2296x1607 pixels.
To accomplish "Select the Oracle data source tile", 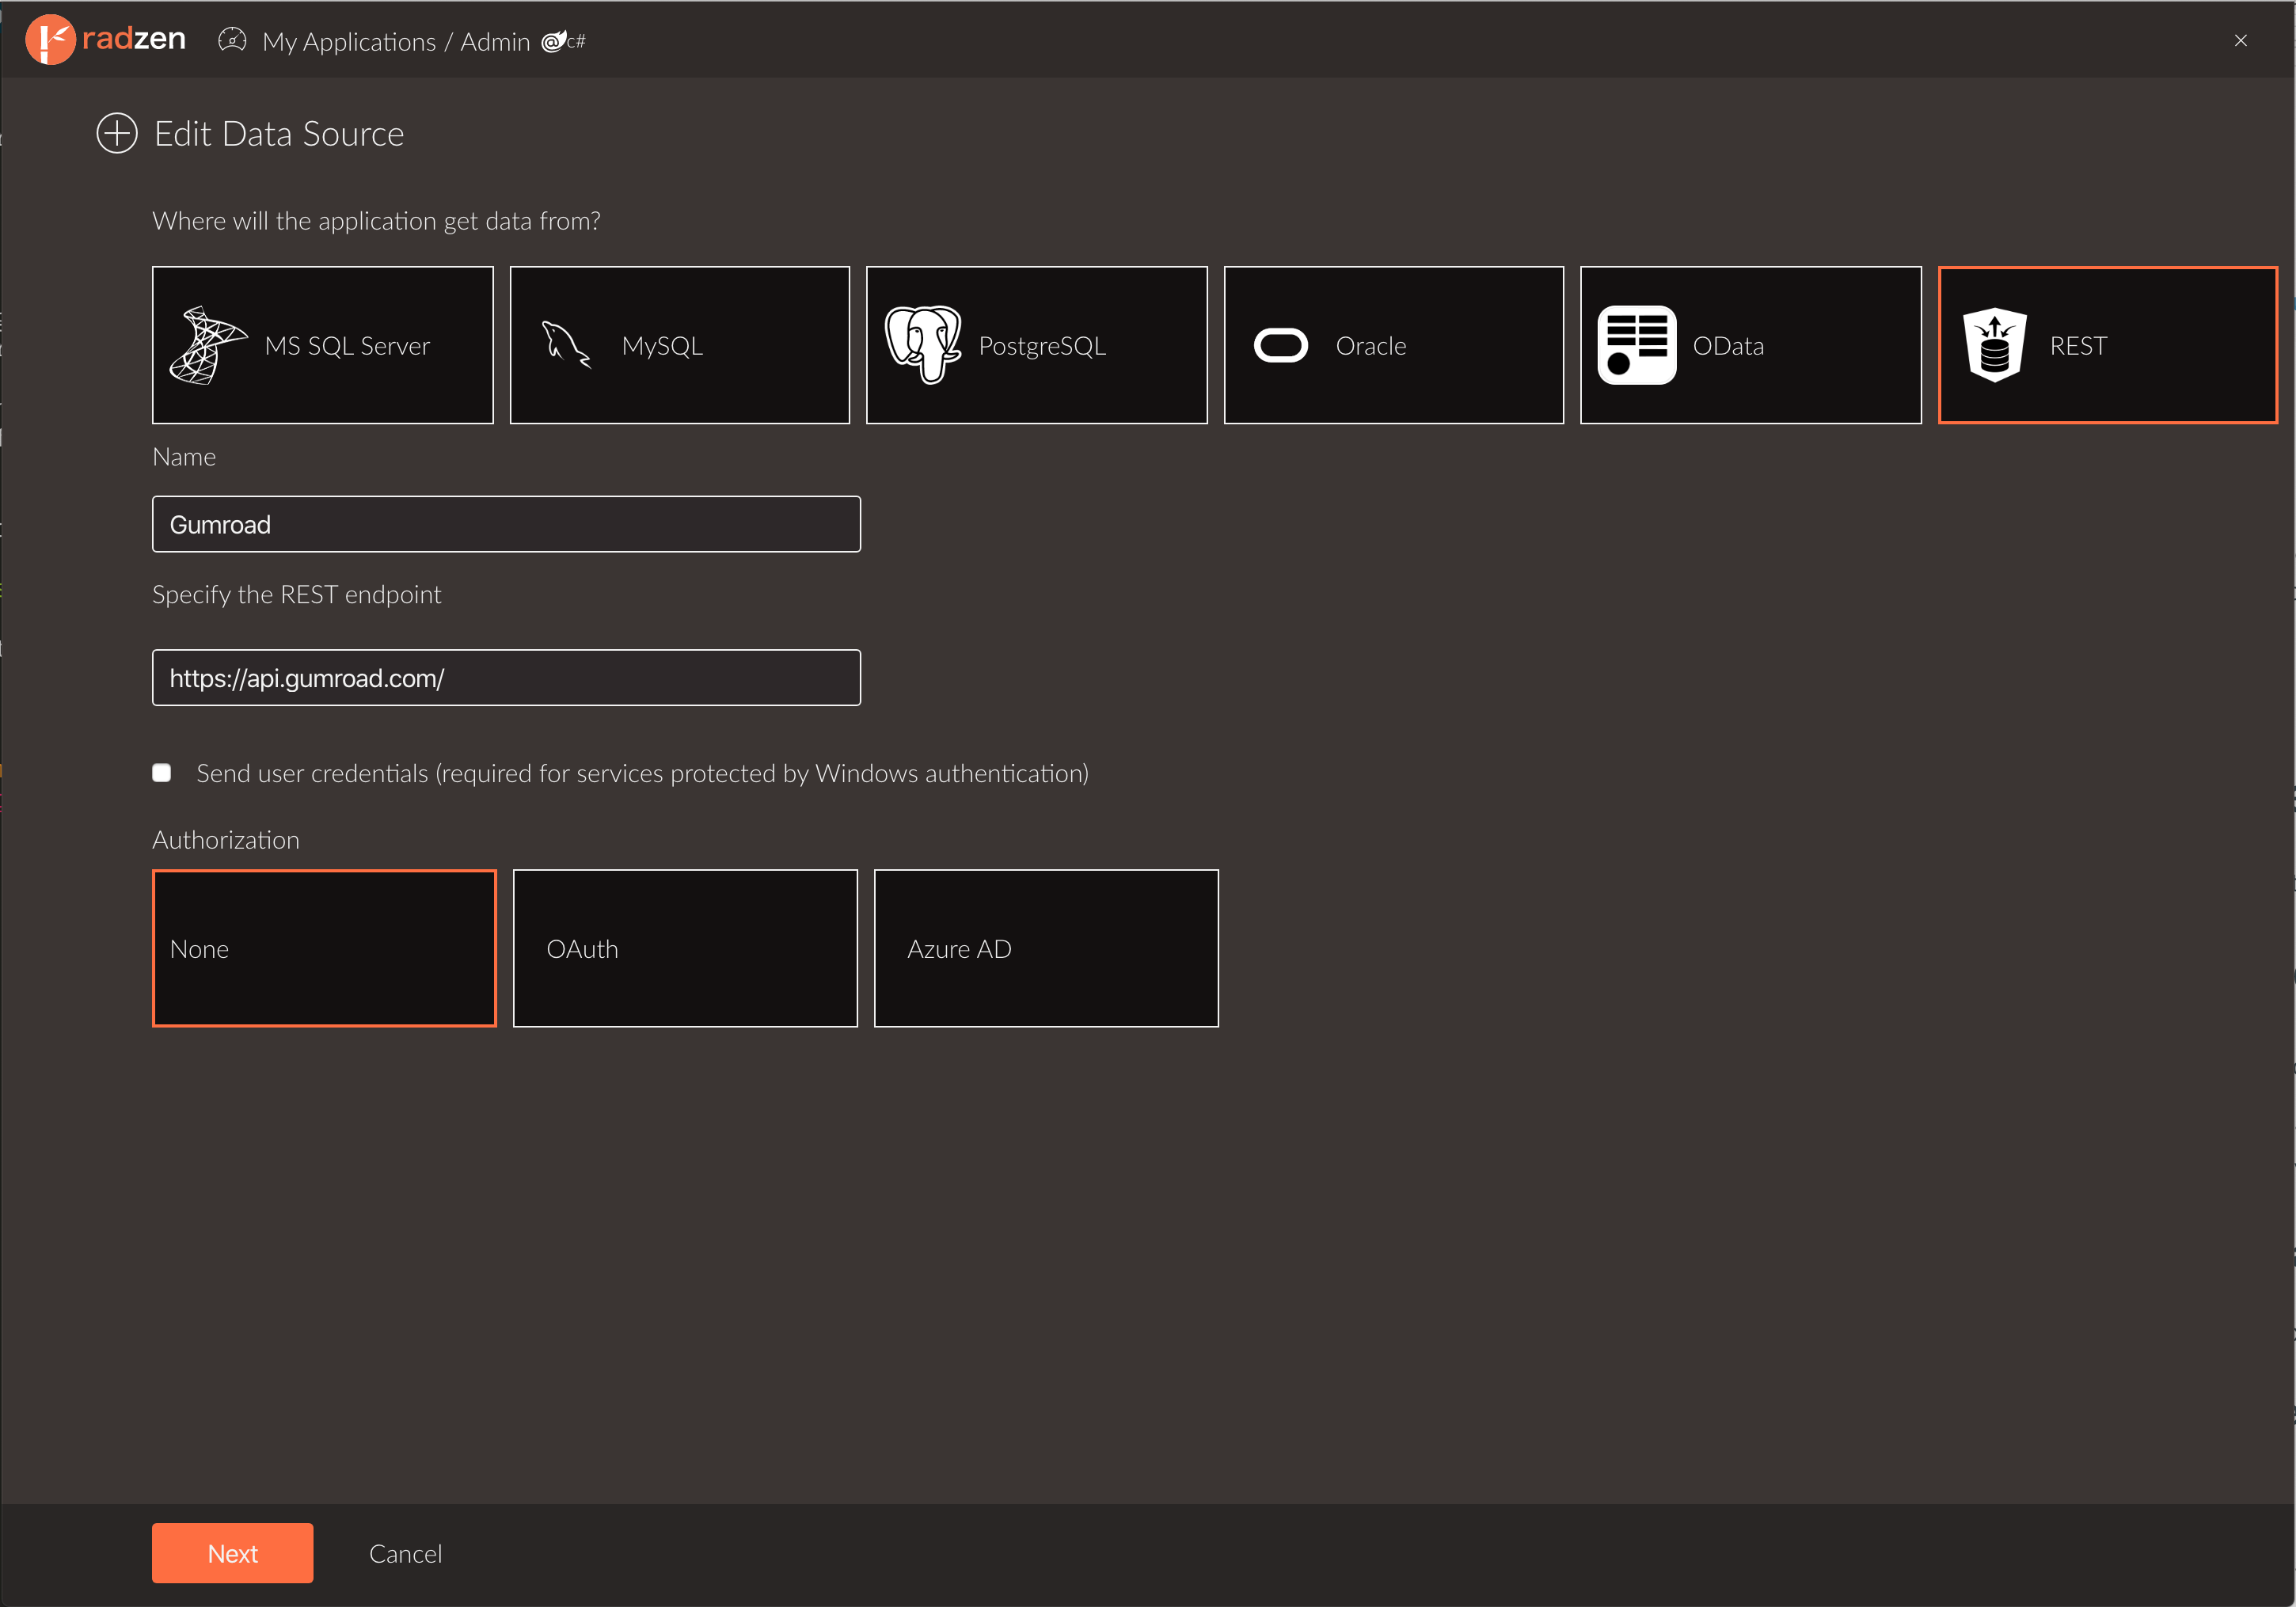I will point(1394,345).
